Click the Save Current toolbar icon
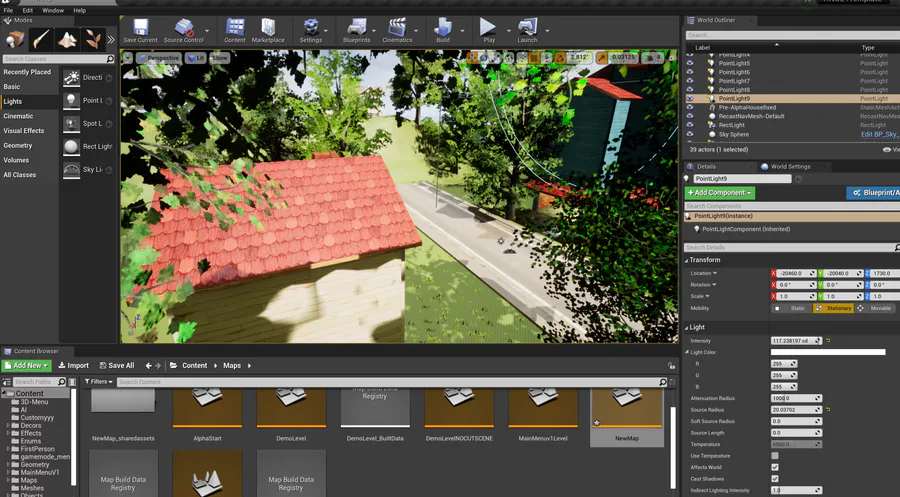 click(x=141, y=28)
